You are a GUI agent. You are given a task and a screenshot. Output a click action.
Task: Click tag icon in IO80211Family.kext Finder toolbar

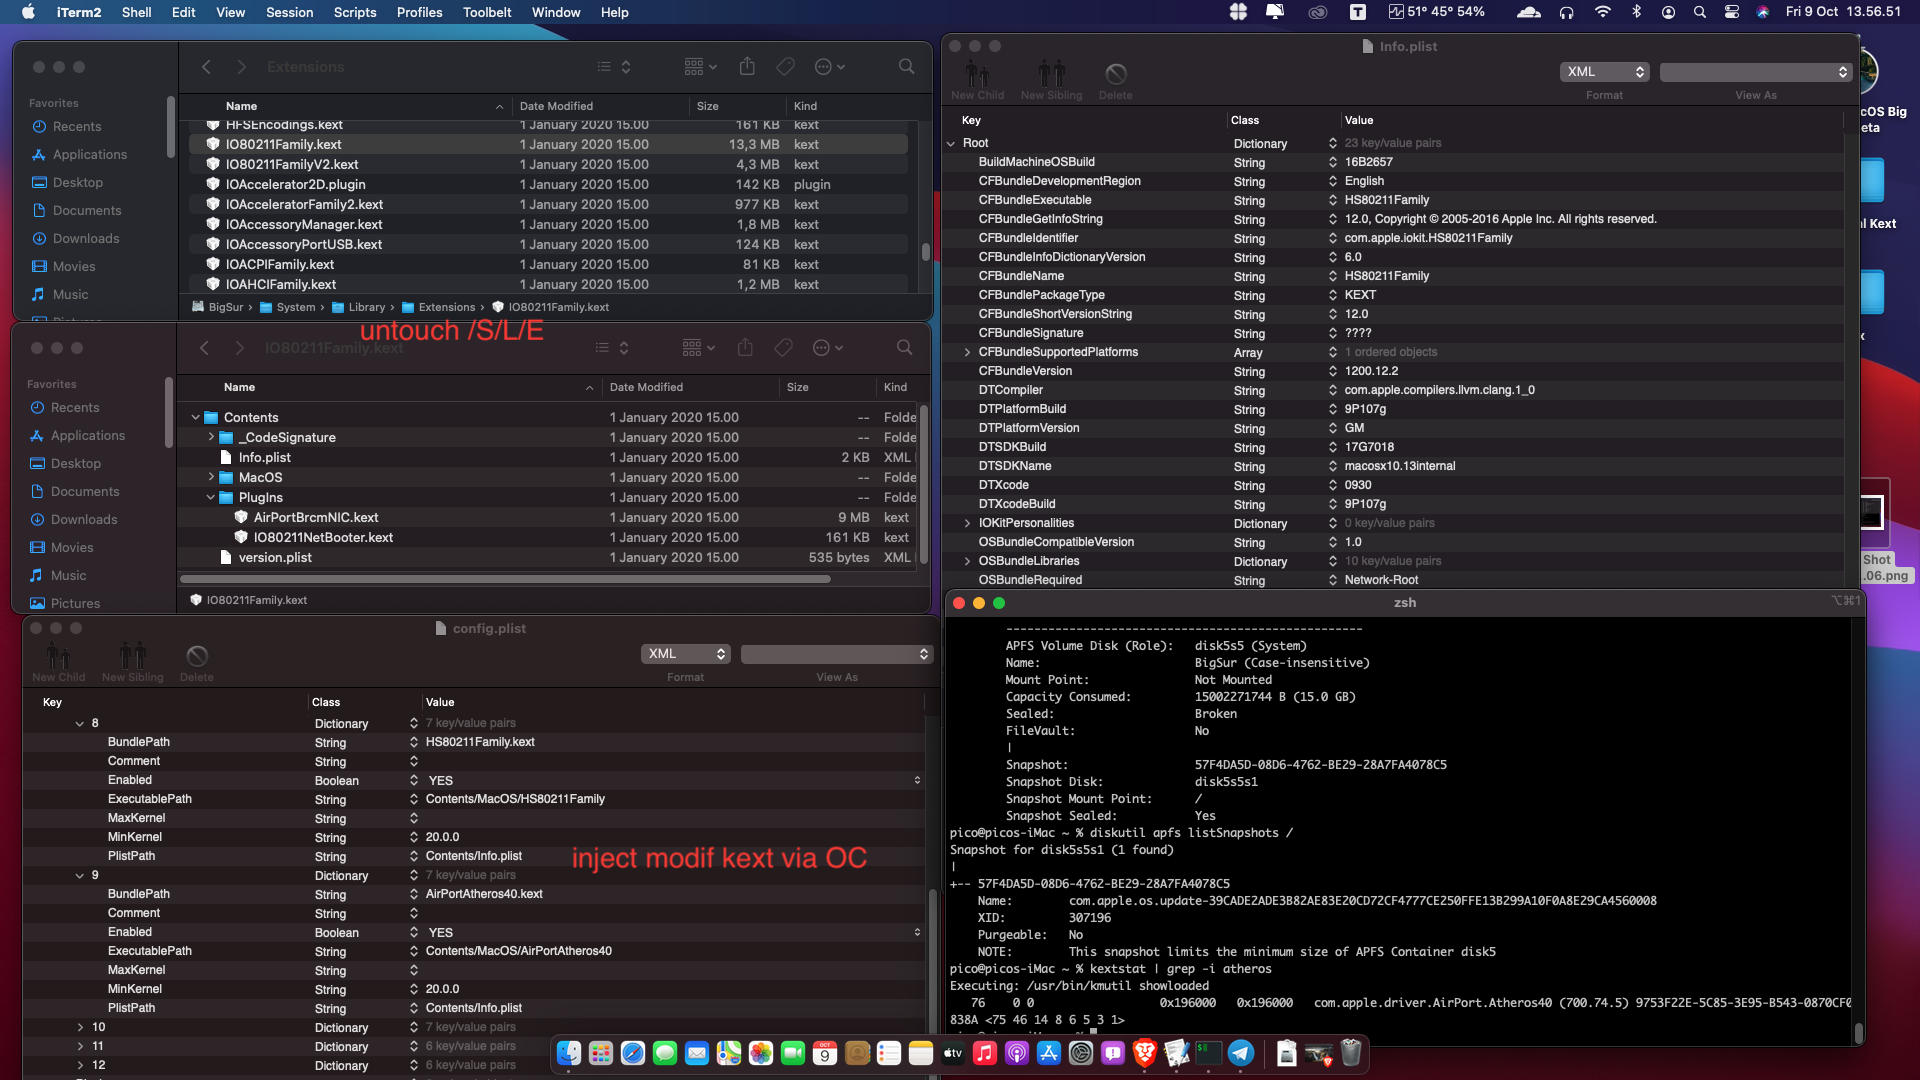[x=784, y=348]
